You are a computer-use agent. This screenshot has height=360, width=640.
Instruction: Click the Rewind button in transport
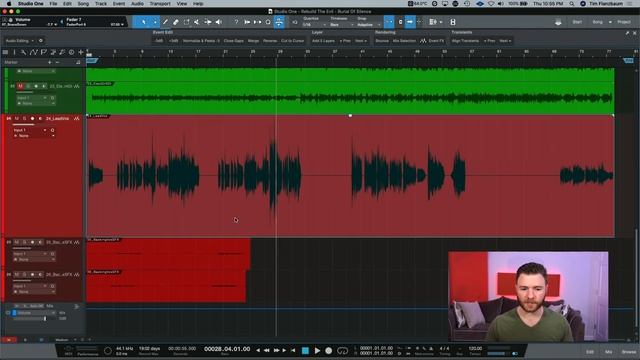[267, 350]
